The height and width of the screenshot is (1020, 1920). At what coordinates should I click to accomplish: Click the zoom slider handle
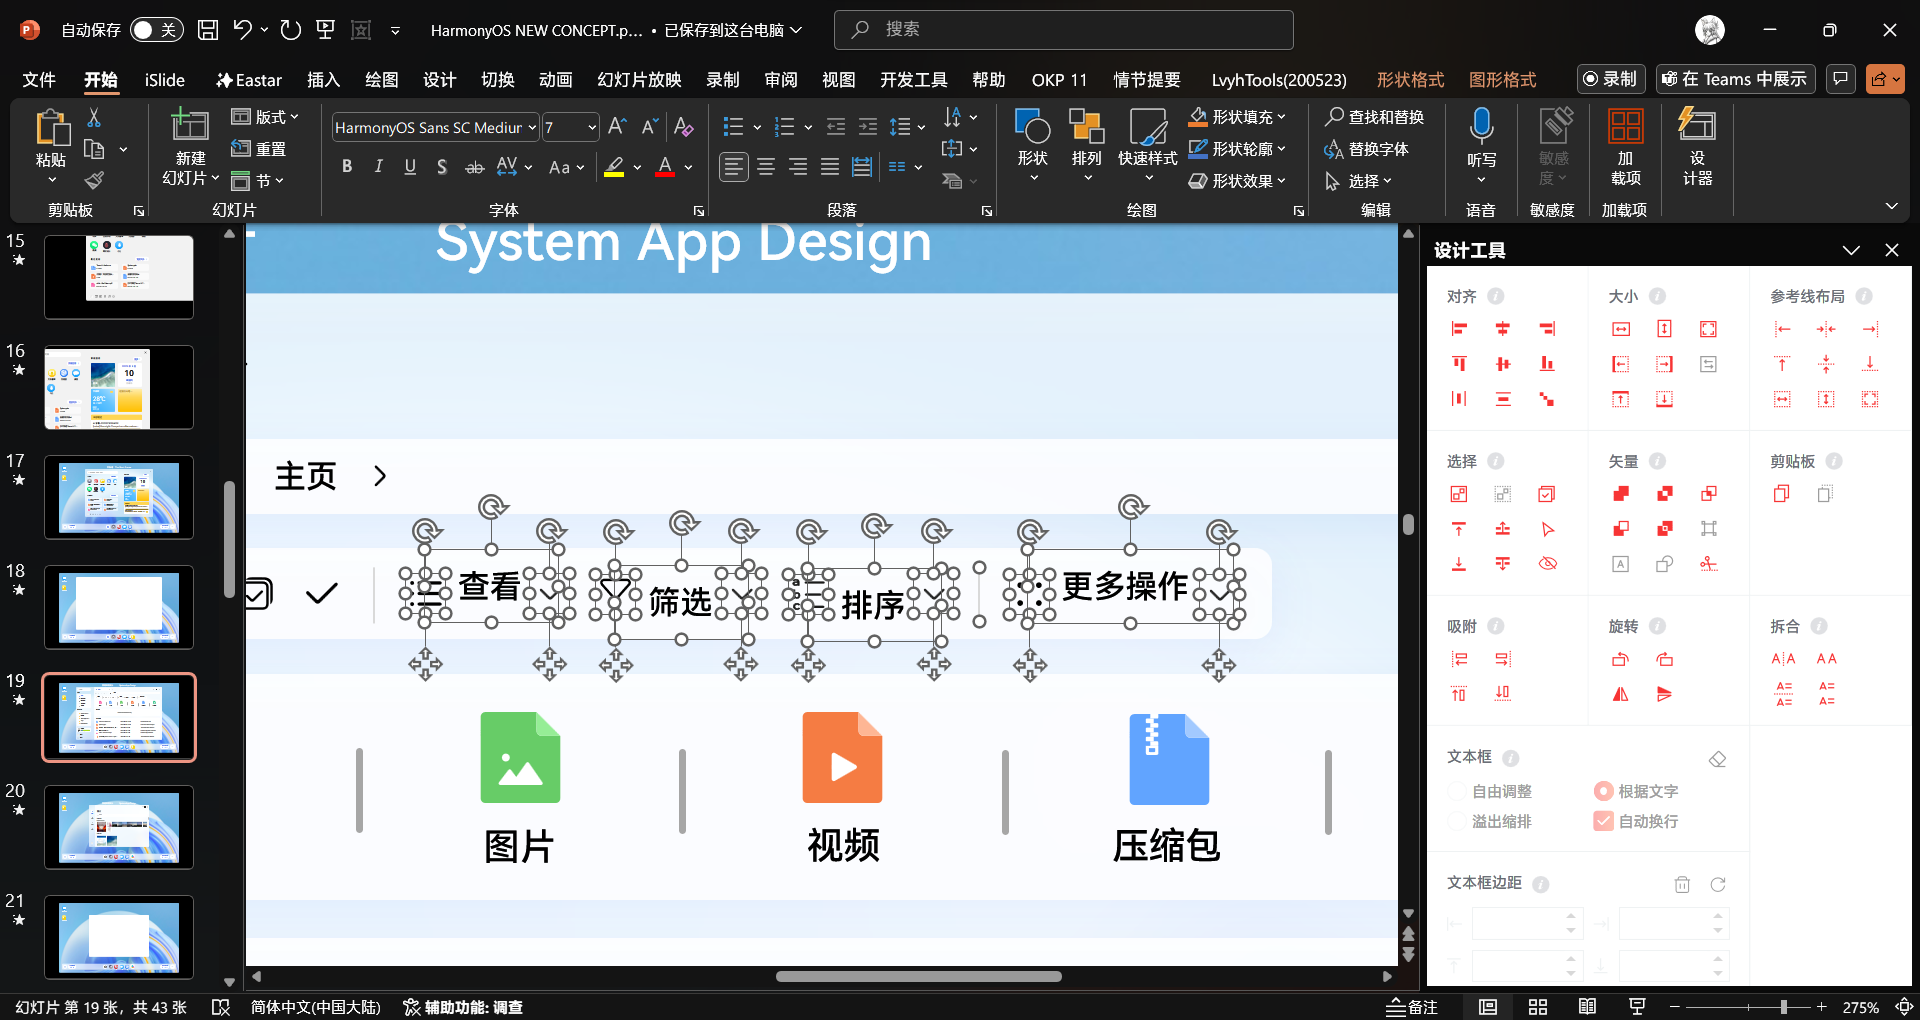click(x=1783, y=1007)
